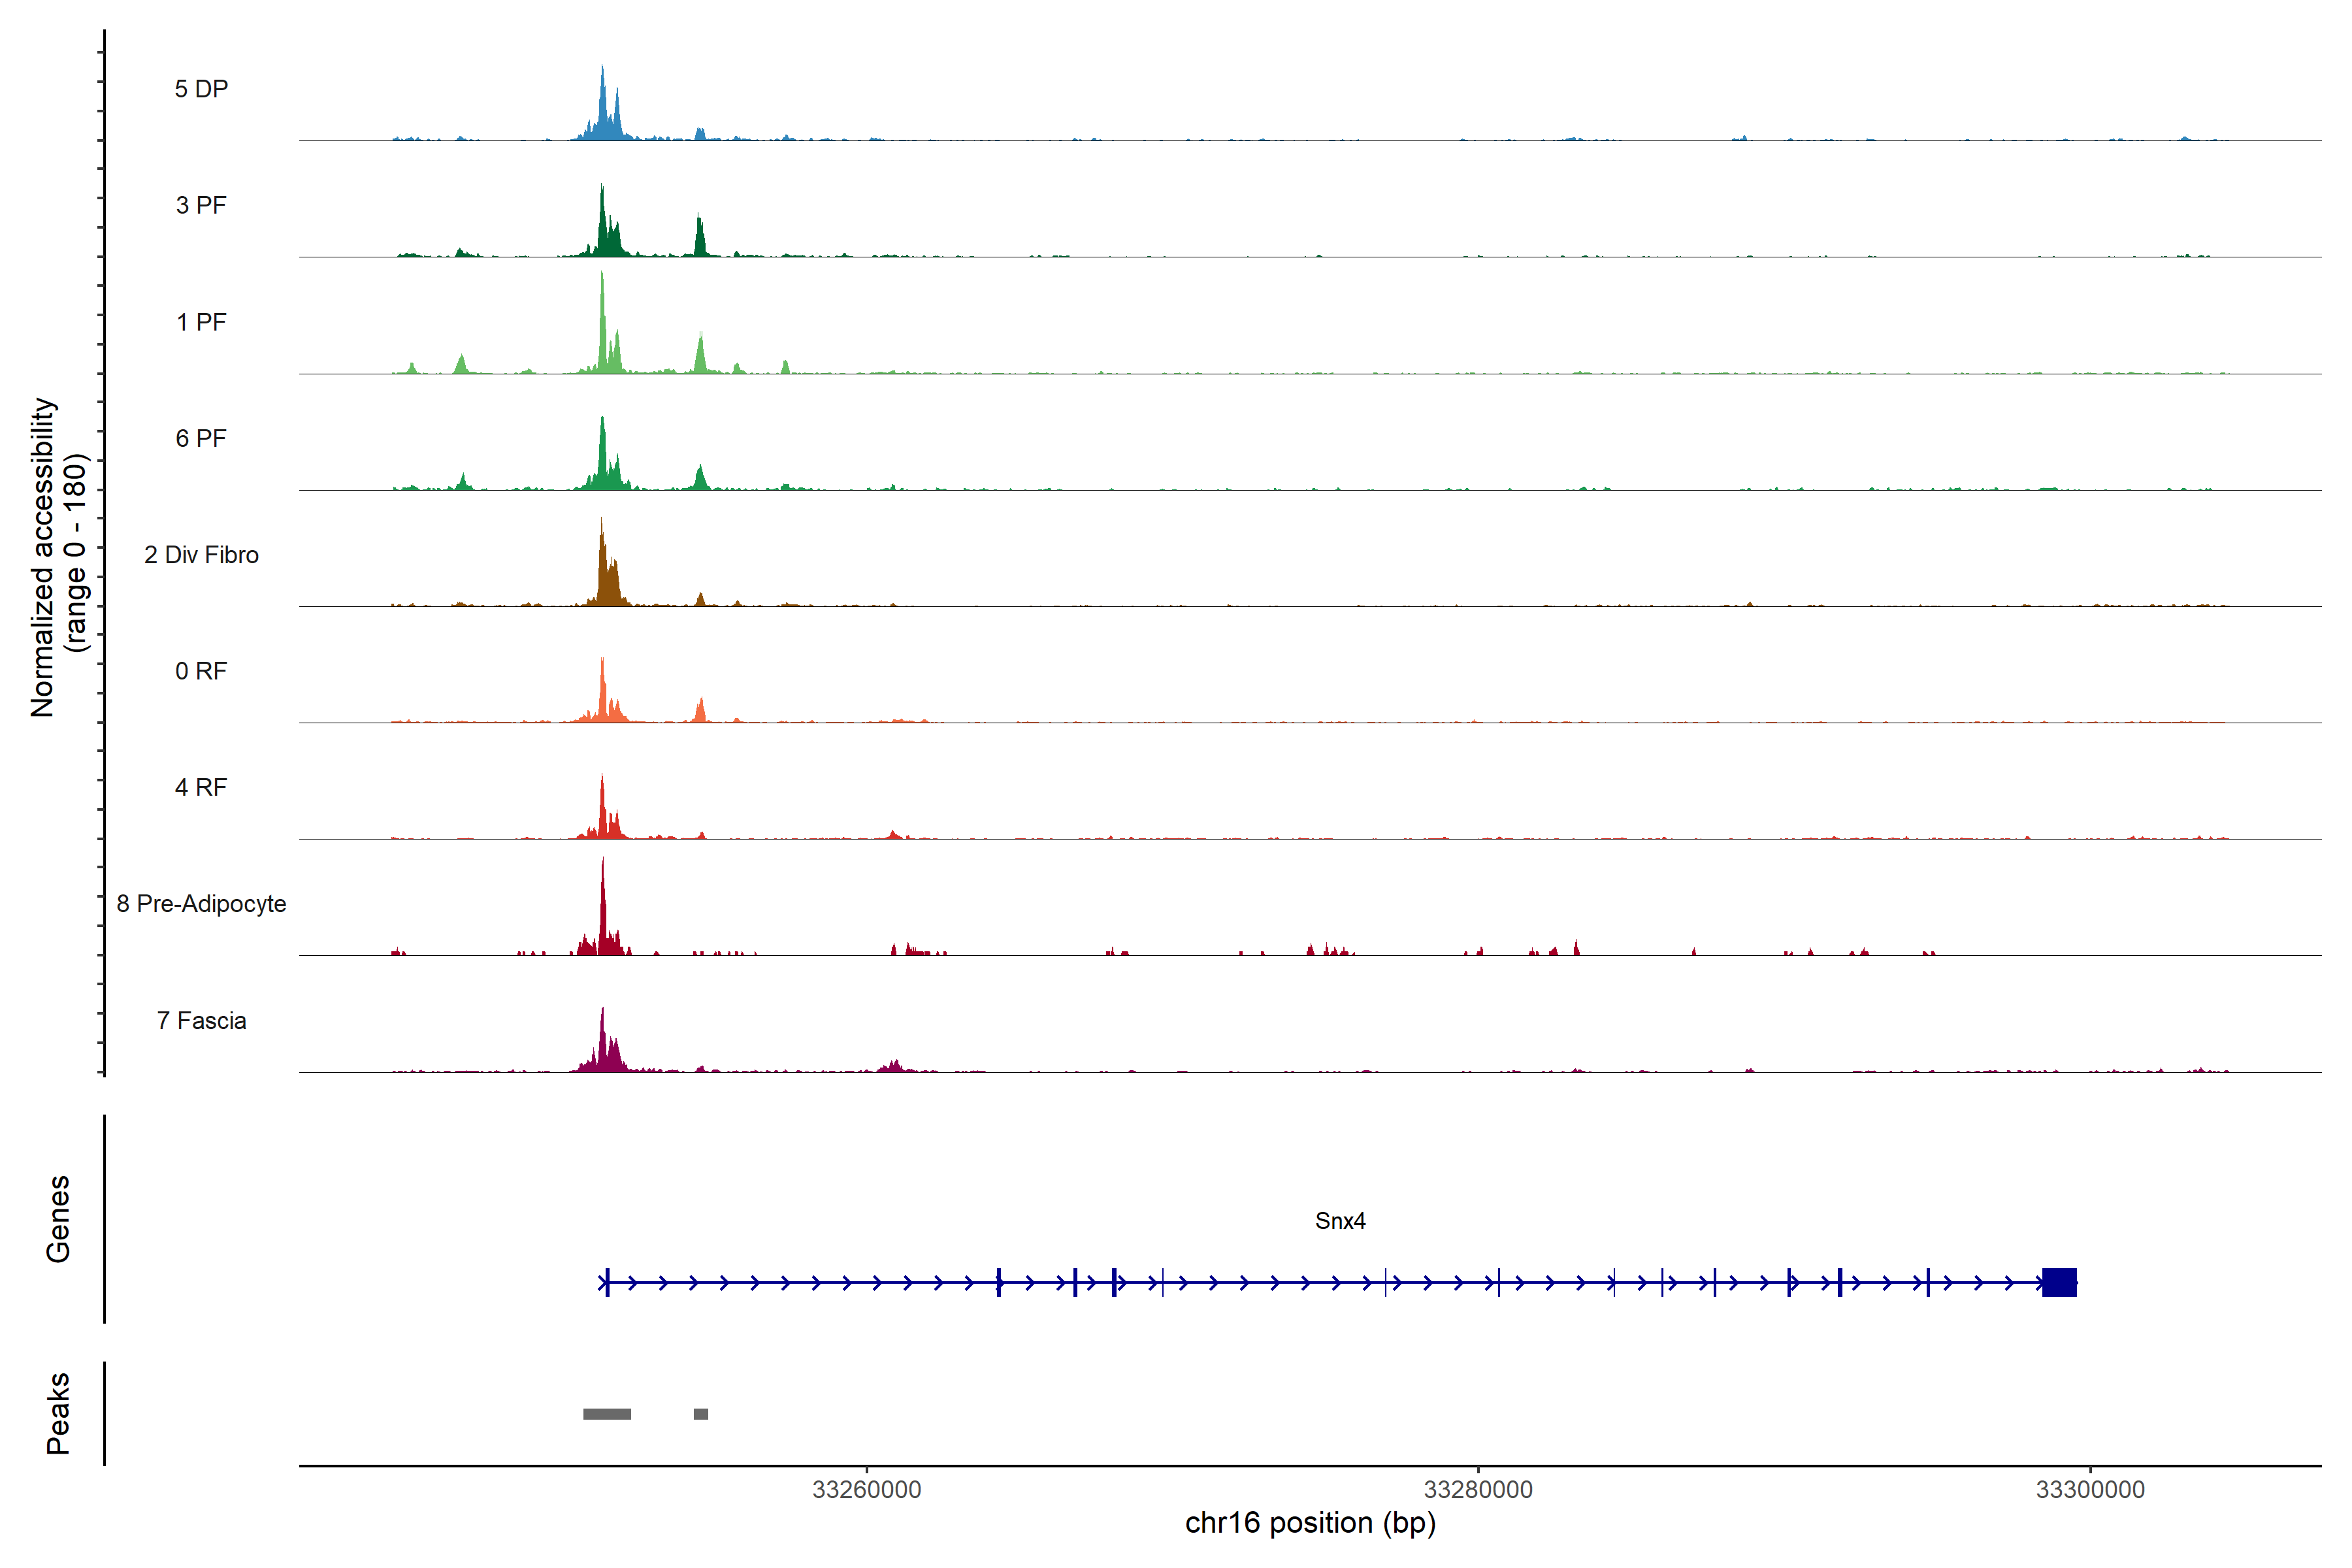The width and height of the screenshot is (2352, 1568).
Task: Click the wider gray peak bar
Action: pos(607,1414)
